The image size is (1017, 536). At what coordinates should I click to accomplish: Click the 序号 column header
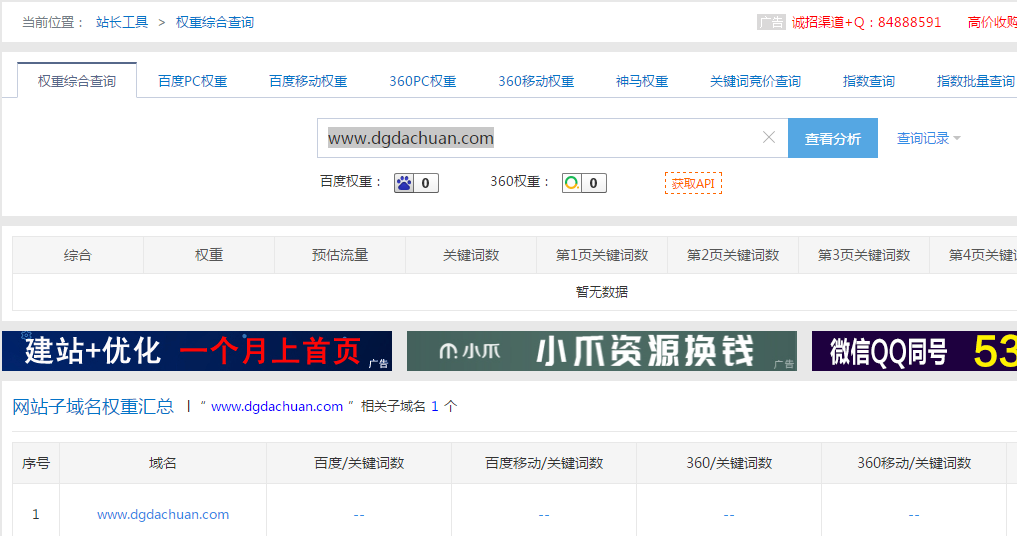click(x=36, y=463)
